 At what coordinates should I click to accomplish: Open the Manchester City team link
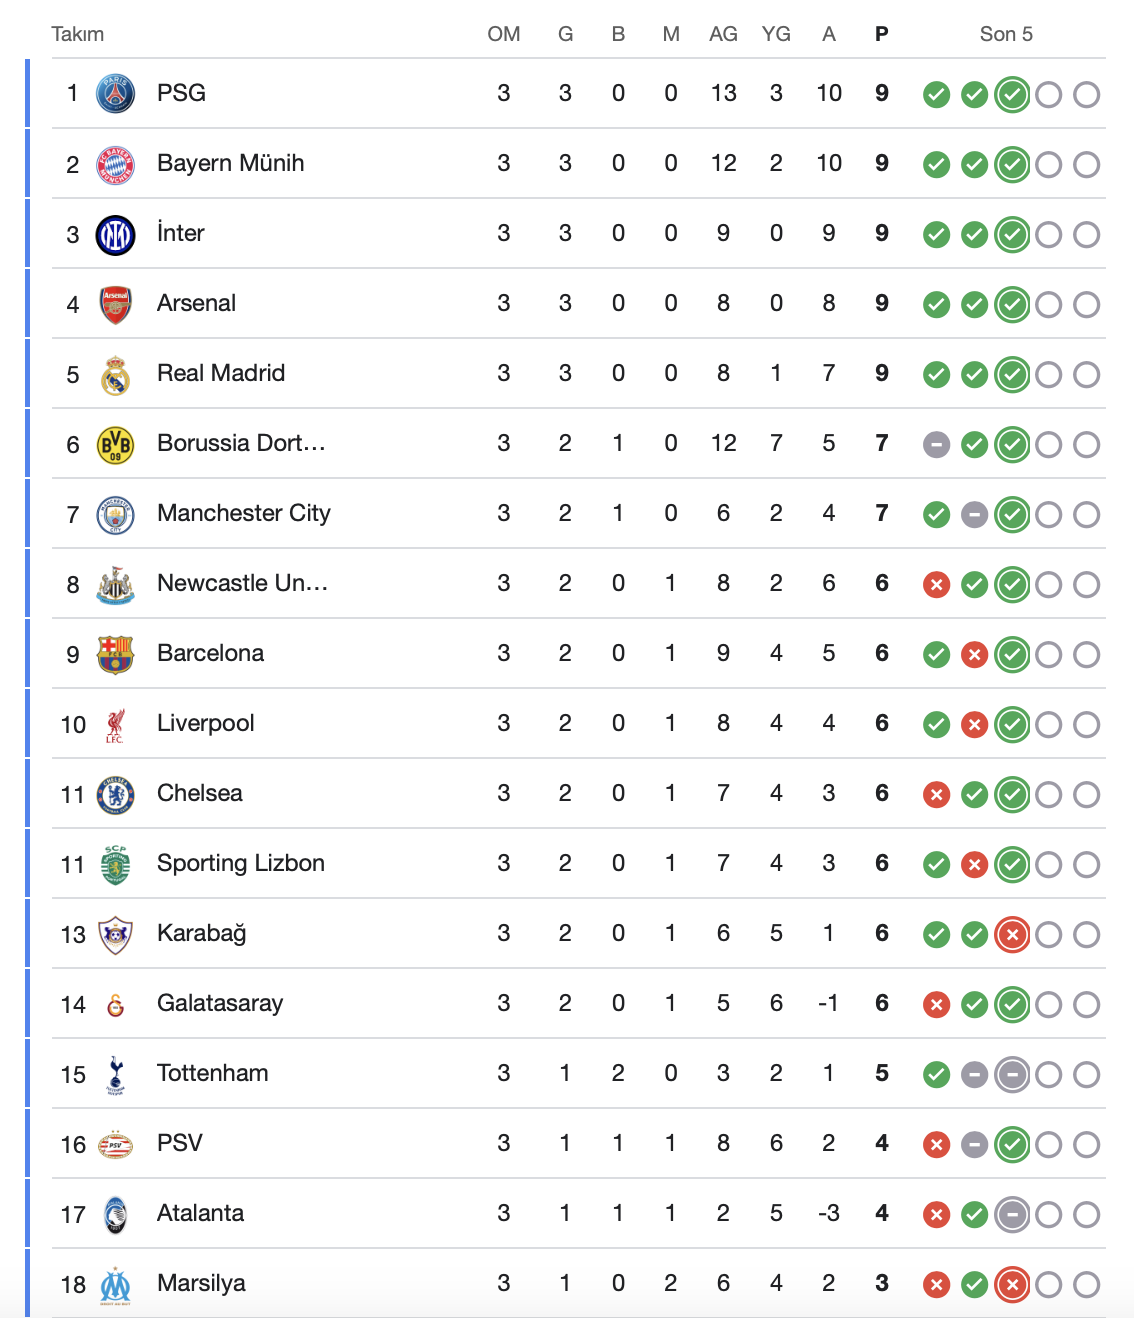[x=244, y=513]
